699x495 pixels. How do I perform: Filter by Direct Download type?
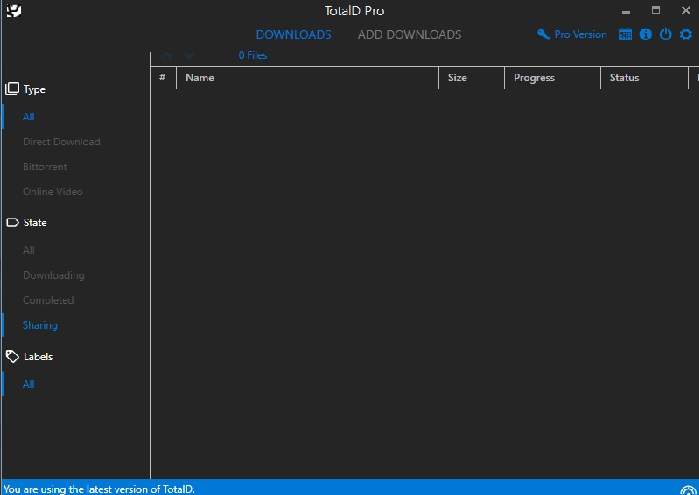click(62, 141)
